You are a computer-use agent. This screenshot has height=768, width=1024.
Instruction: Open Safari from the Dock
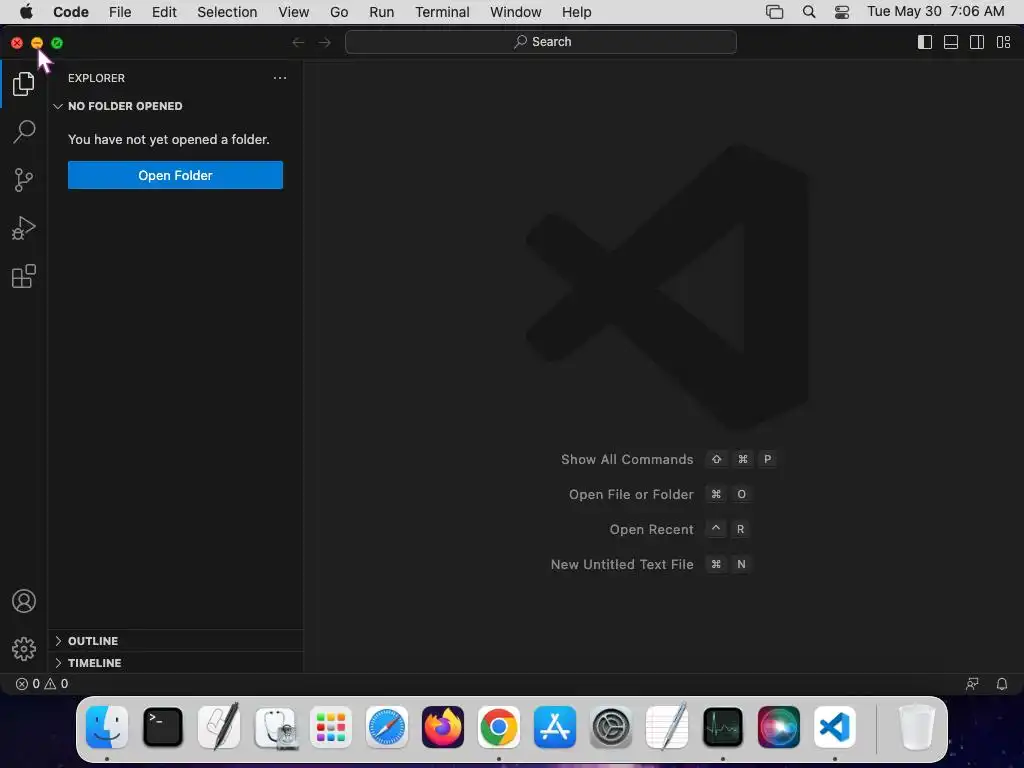(387, 727)
